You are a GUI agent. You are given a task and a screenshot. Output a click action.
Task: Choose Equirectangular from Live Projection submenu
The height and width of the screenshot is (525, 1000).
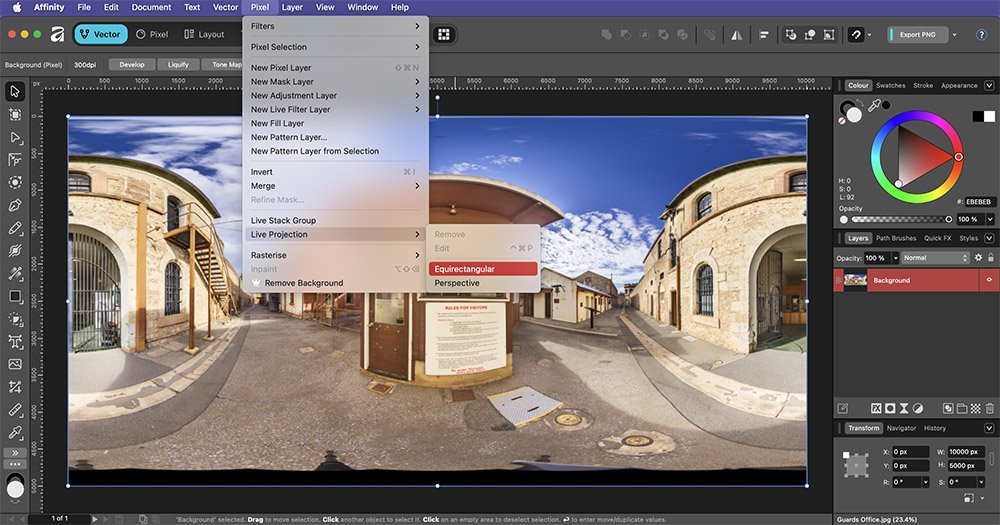tap(483, 269)
